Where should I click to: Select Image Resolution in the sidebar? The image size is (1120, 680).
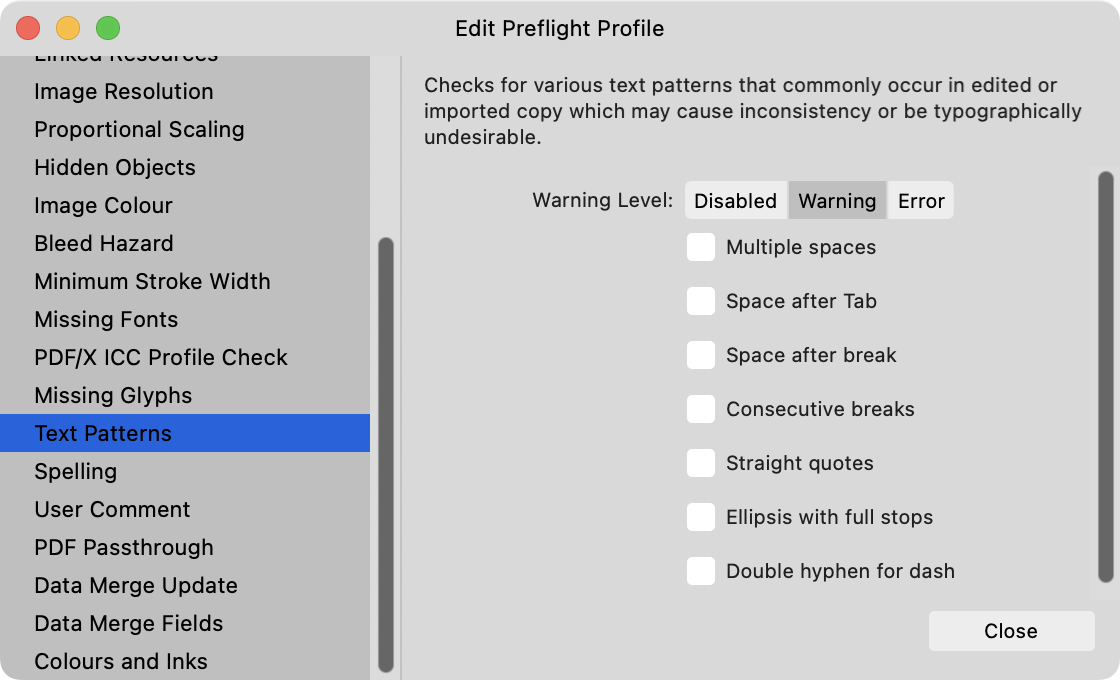(124, 92)
